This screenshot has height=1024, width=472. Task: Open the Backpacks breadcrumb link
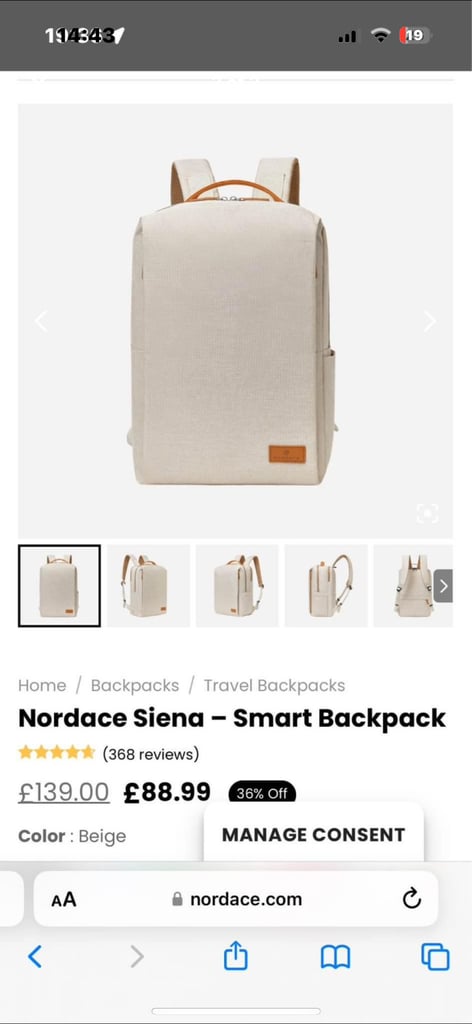(x=134, y=686)
